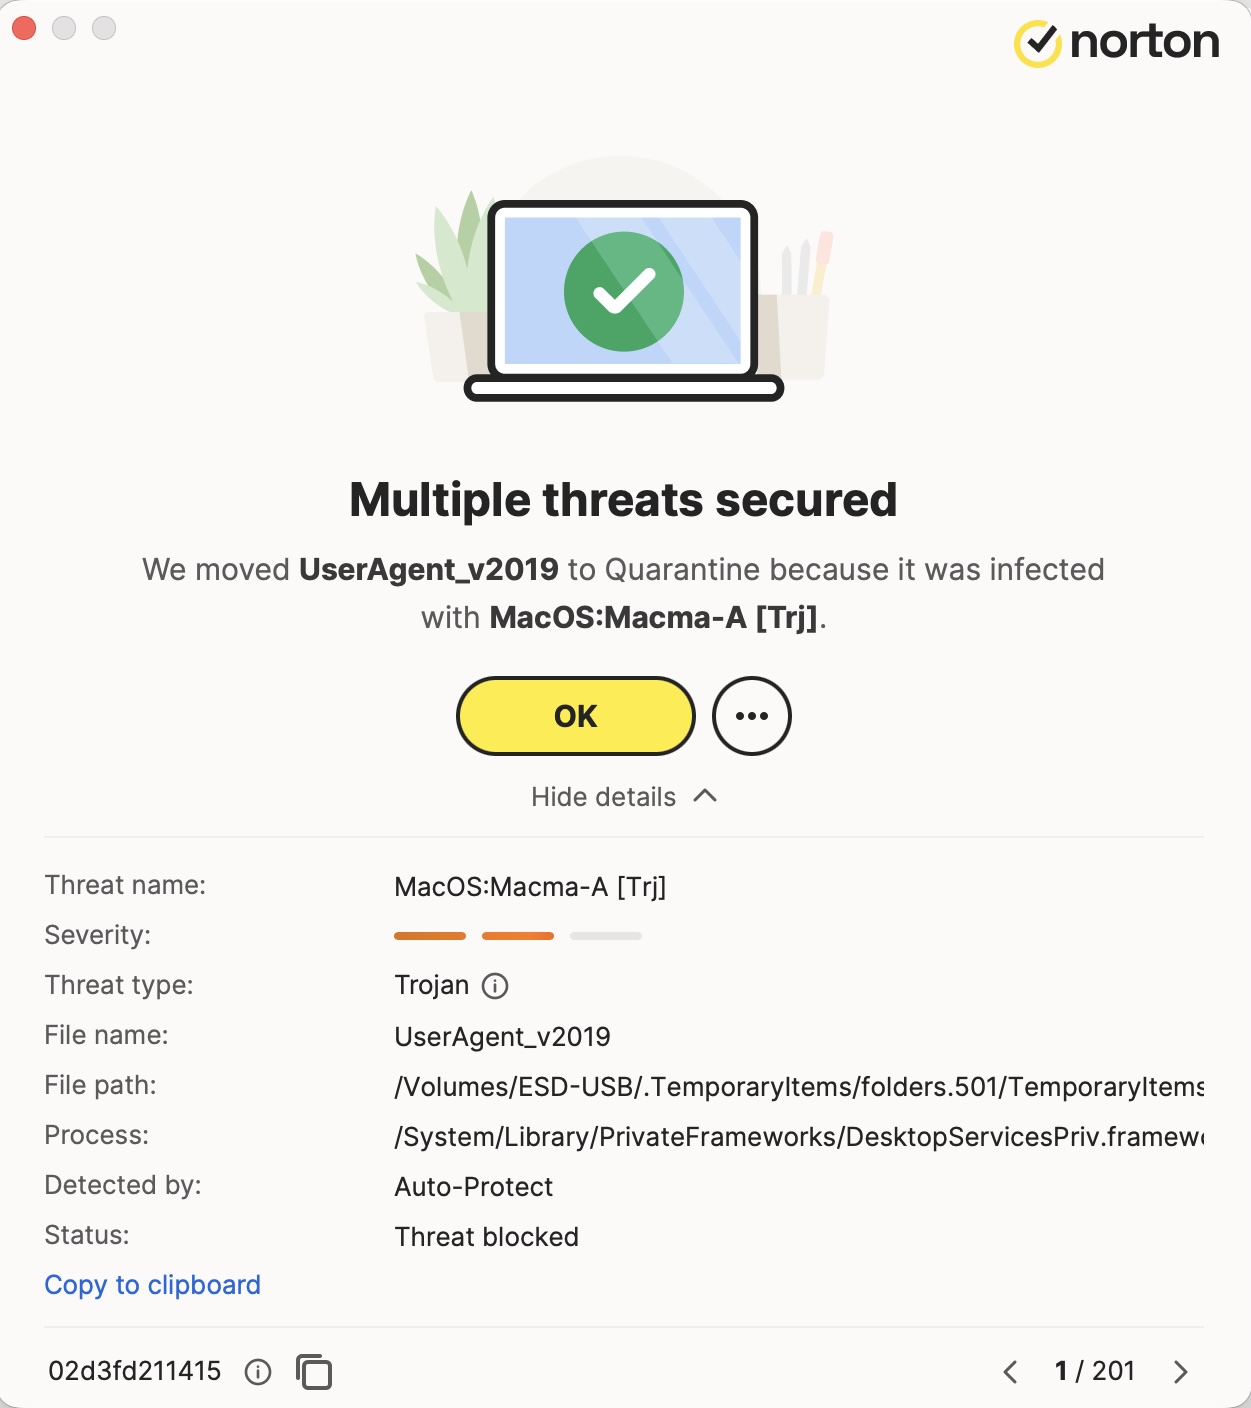Click the chevron beside Hide details
Image resolution: width=1251 pixels, height=1408 pixels.
(706, 795)
